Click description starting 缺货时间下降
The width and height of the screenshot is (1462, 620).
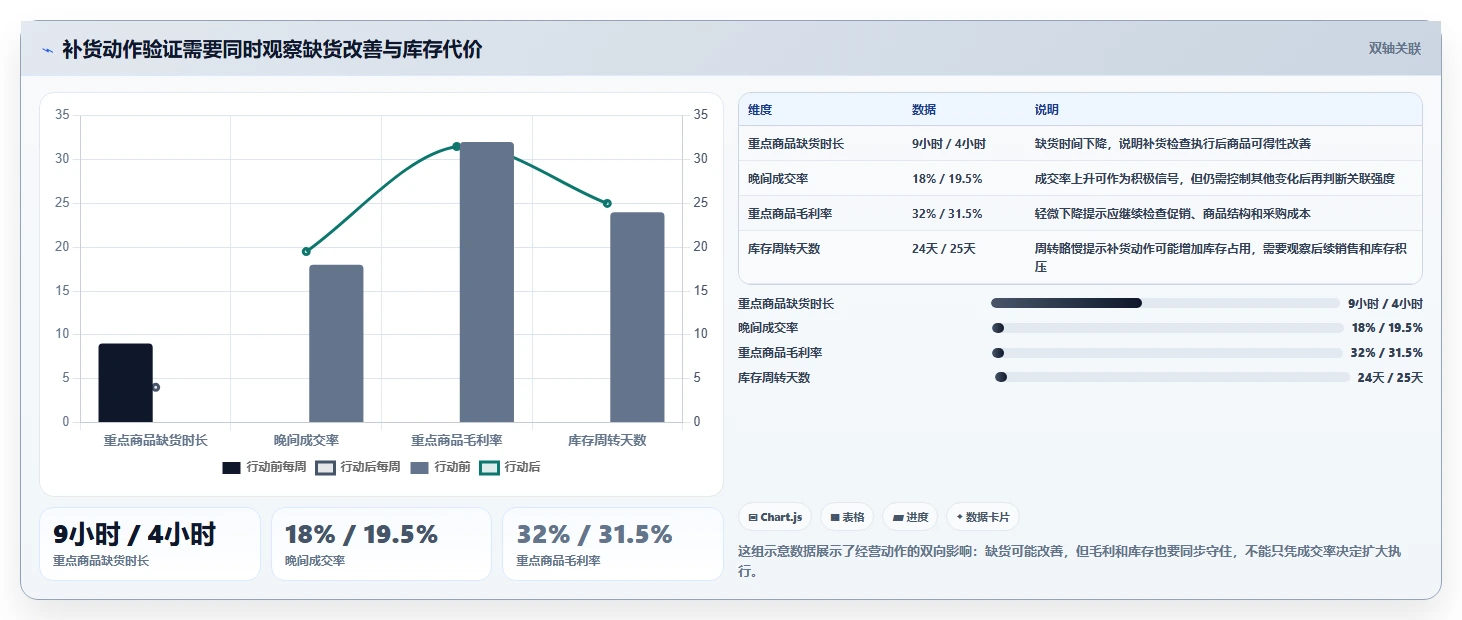tap(1173, 144)
